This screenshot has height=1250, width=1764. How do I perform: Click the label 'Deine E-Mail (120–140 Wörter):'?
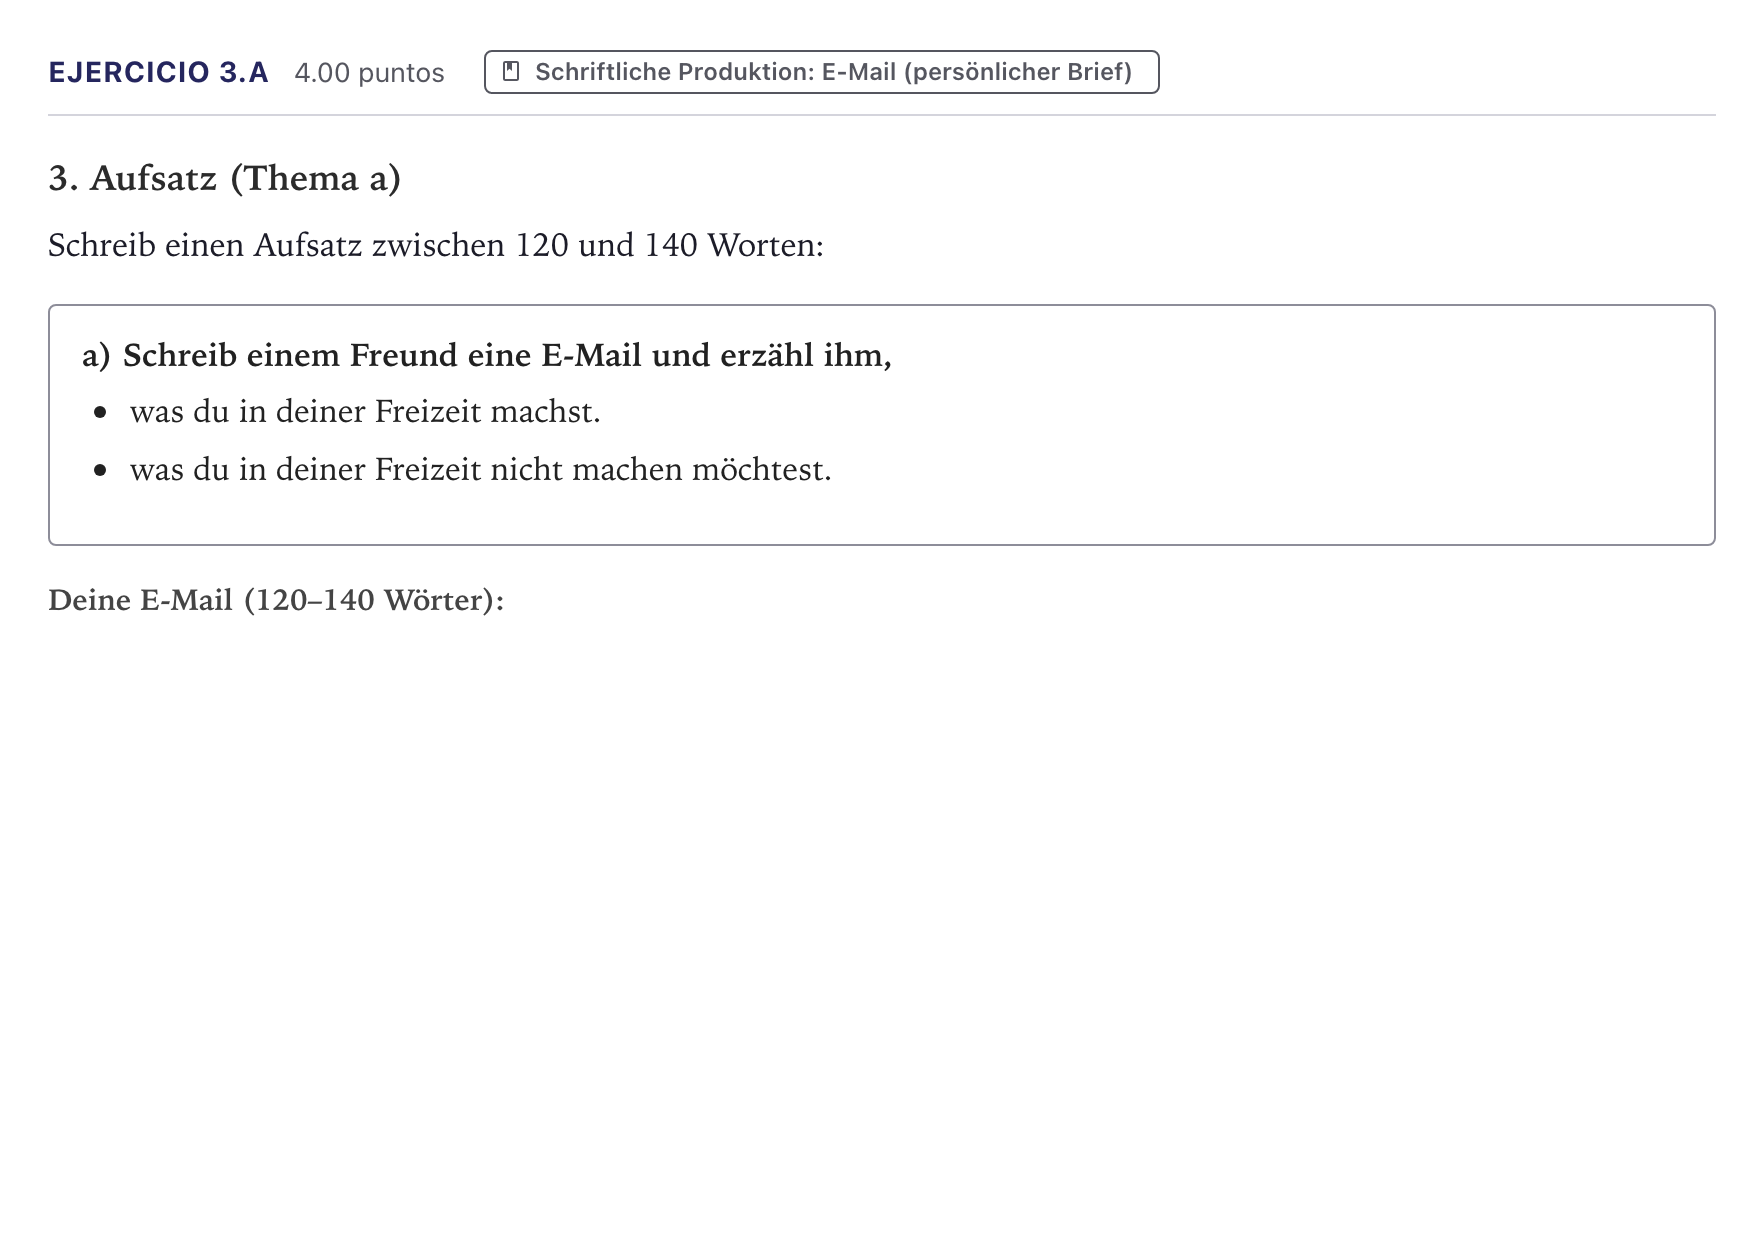click(x=276, y=600)
